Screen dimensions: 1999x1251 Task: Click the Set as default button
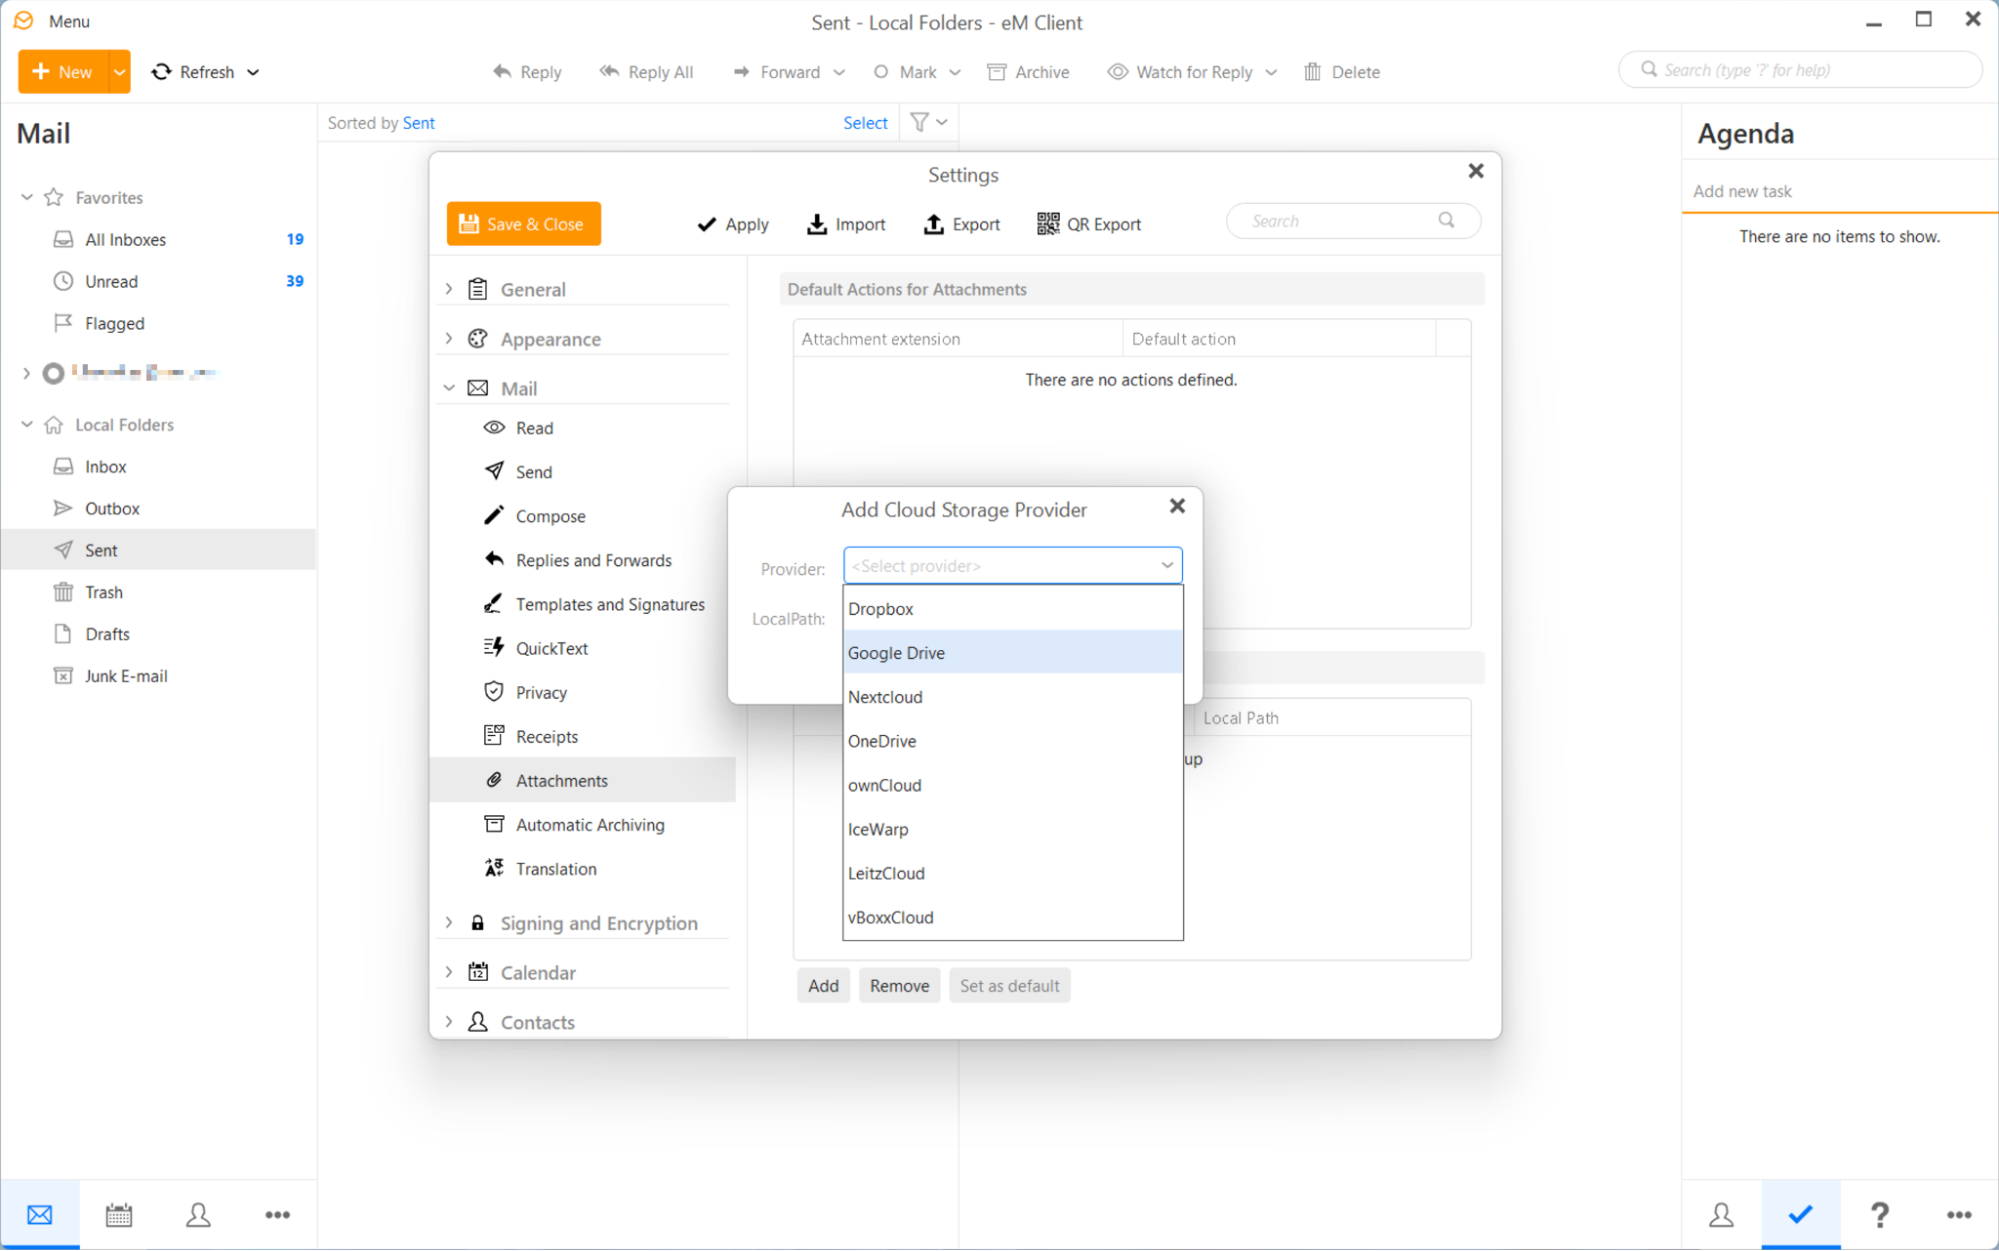coord(1009,986)
